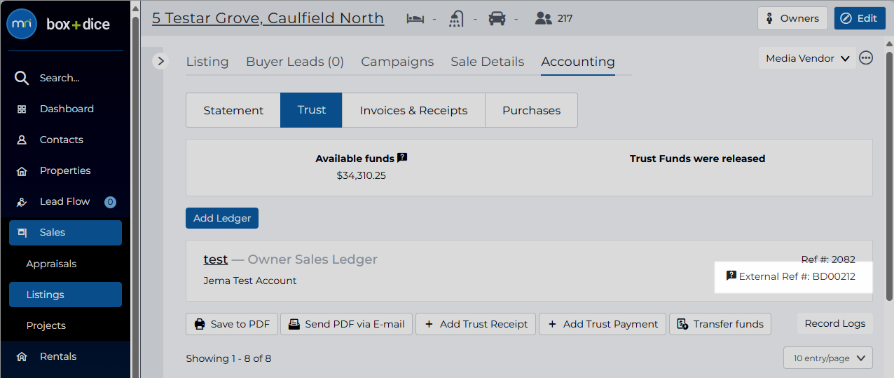Click the Owners button
This screenshot has height=378, width=894.
point(793,18)
